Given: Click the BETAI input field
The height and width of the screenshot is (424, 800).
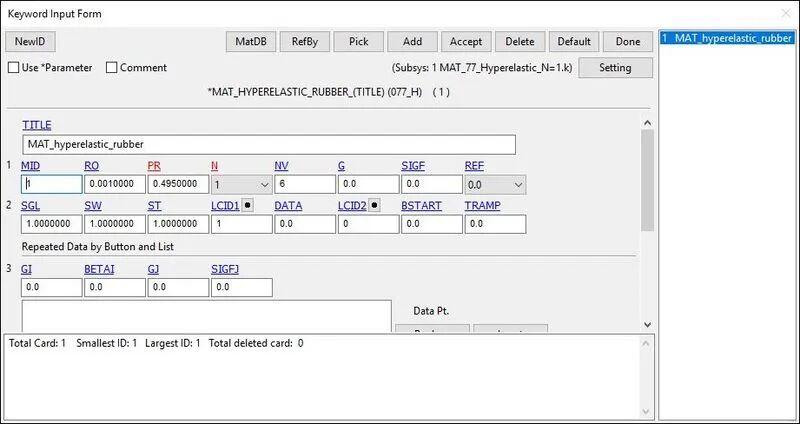Looking at the screenshot, I should (115, 288).
